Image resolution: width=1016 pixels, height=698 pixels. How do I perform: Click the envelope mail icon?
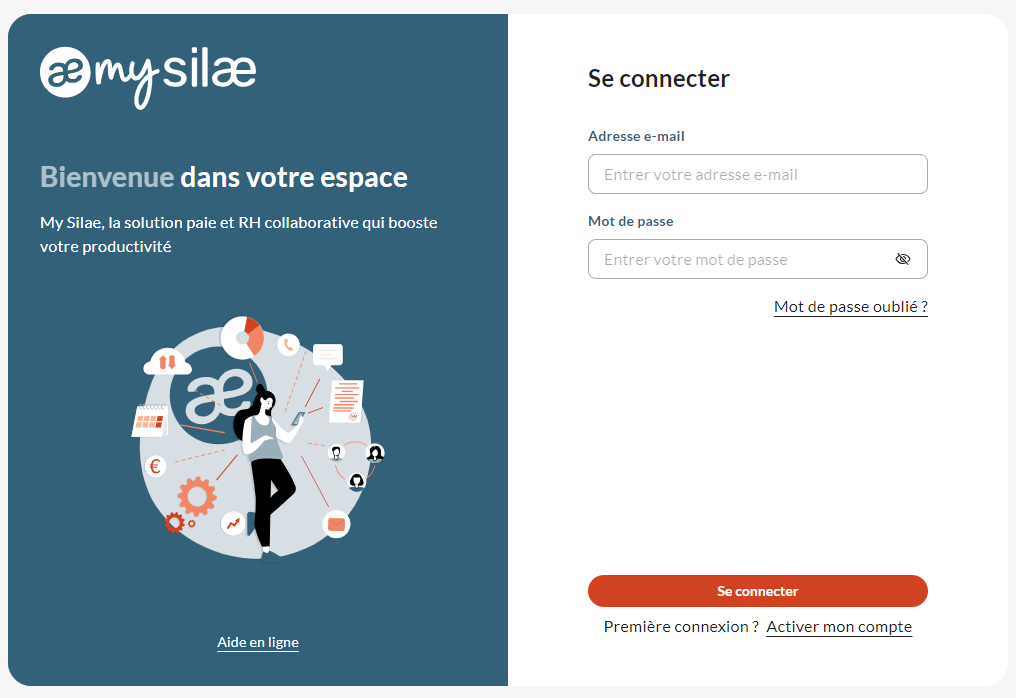(x=336, y=524)
